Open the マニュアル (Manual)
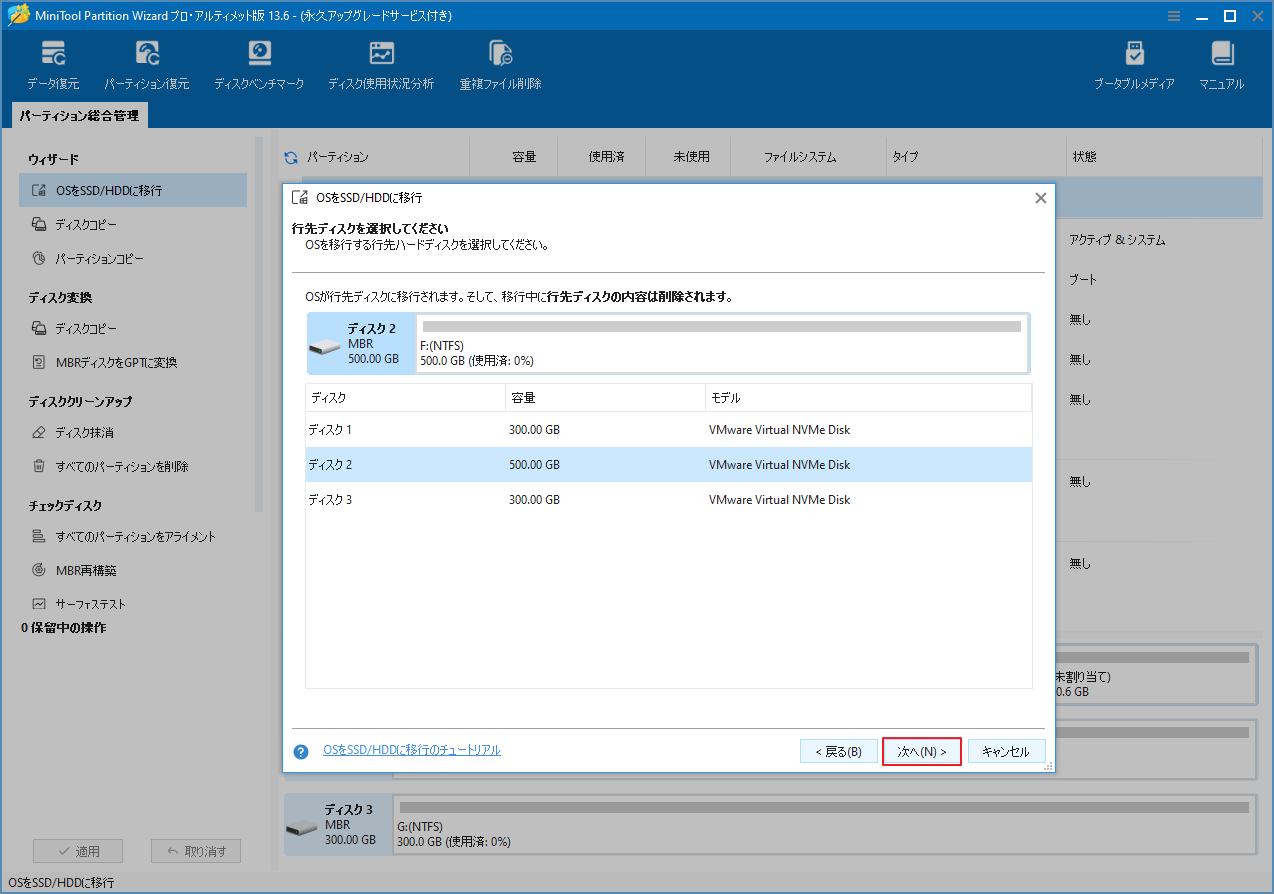Image resolution: width=1274 pixels, height=894 pixels. pyautogui.click(x=1221, y=62)
